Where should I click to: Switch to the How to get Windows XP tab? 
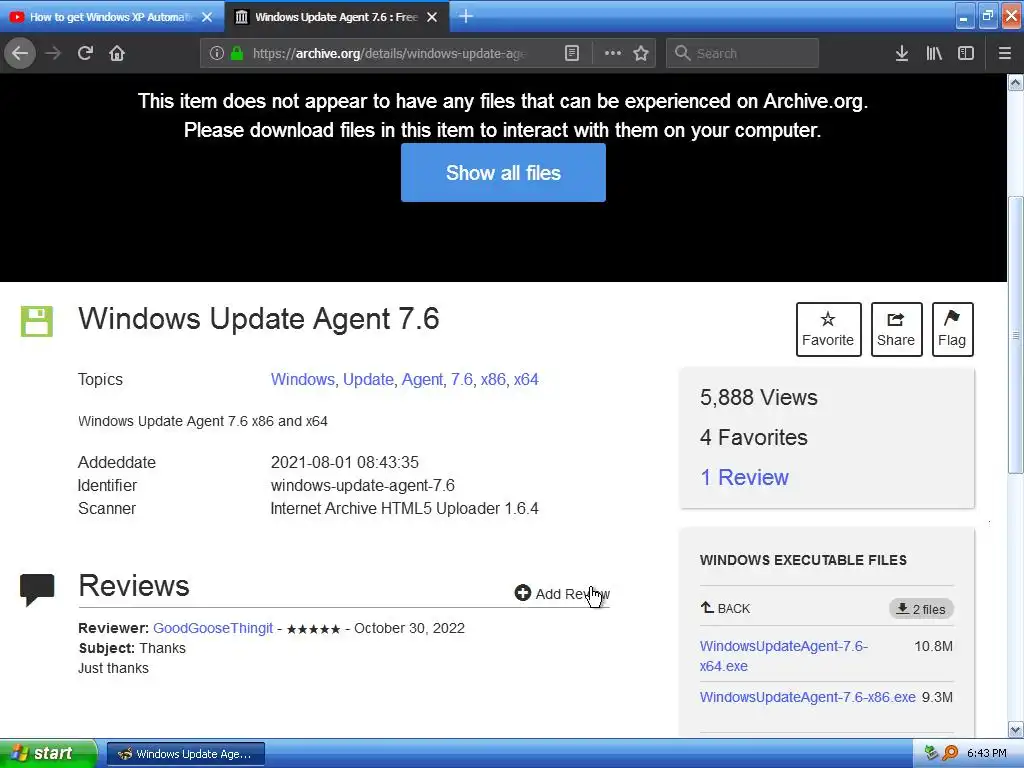[111, 17]
